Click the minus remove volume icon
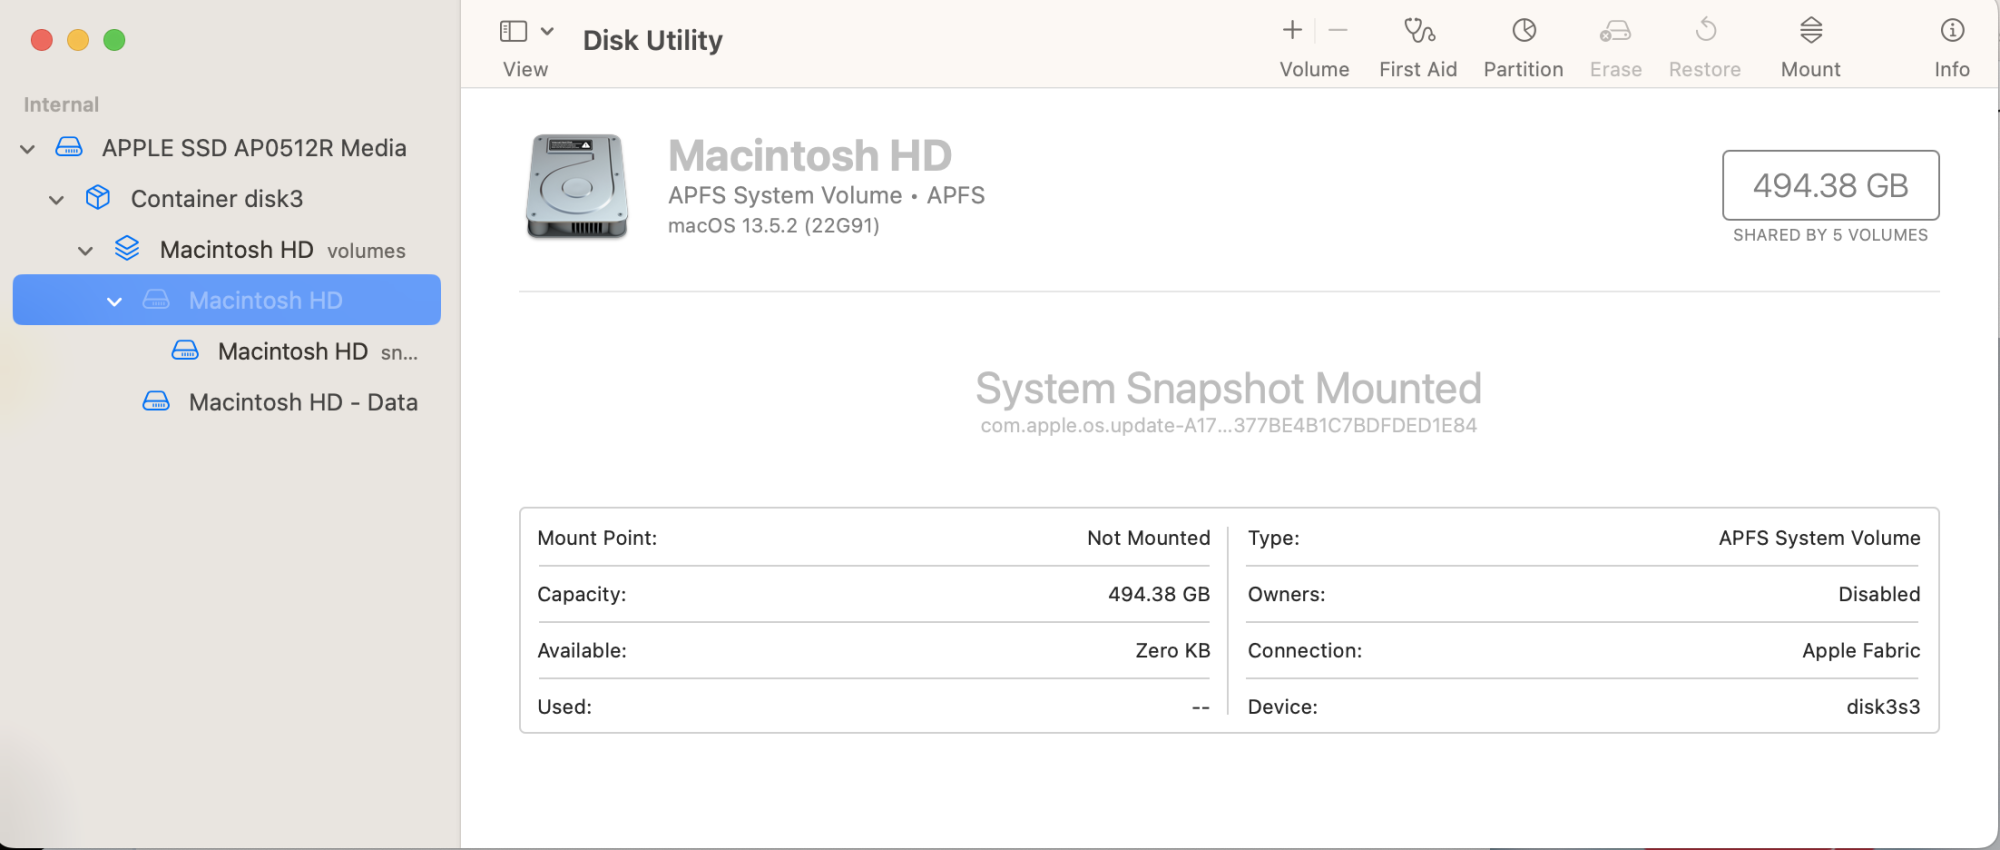The width and height of the screenshot is (2000, 850). 1338,31
